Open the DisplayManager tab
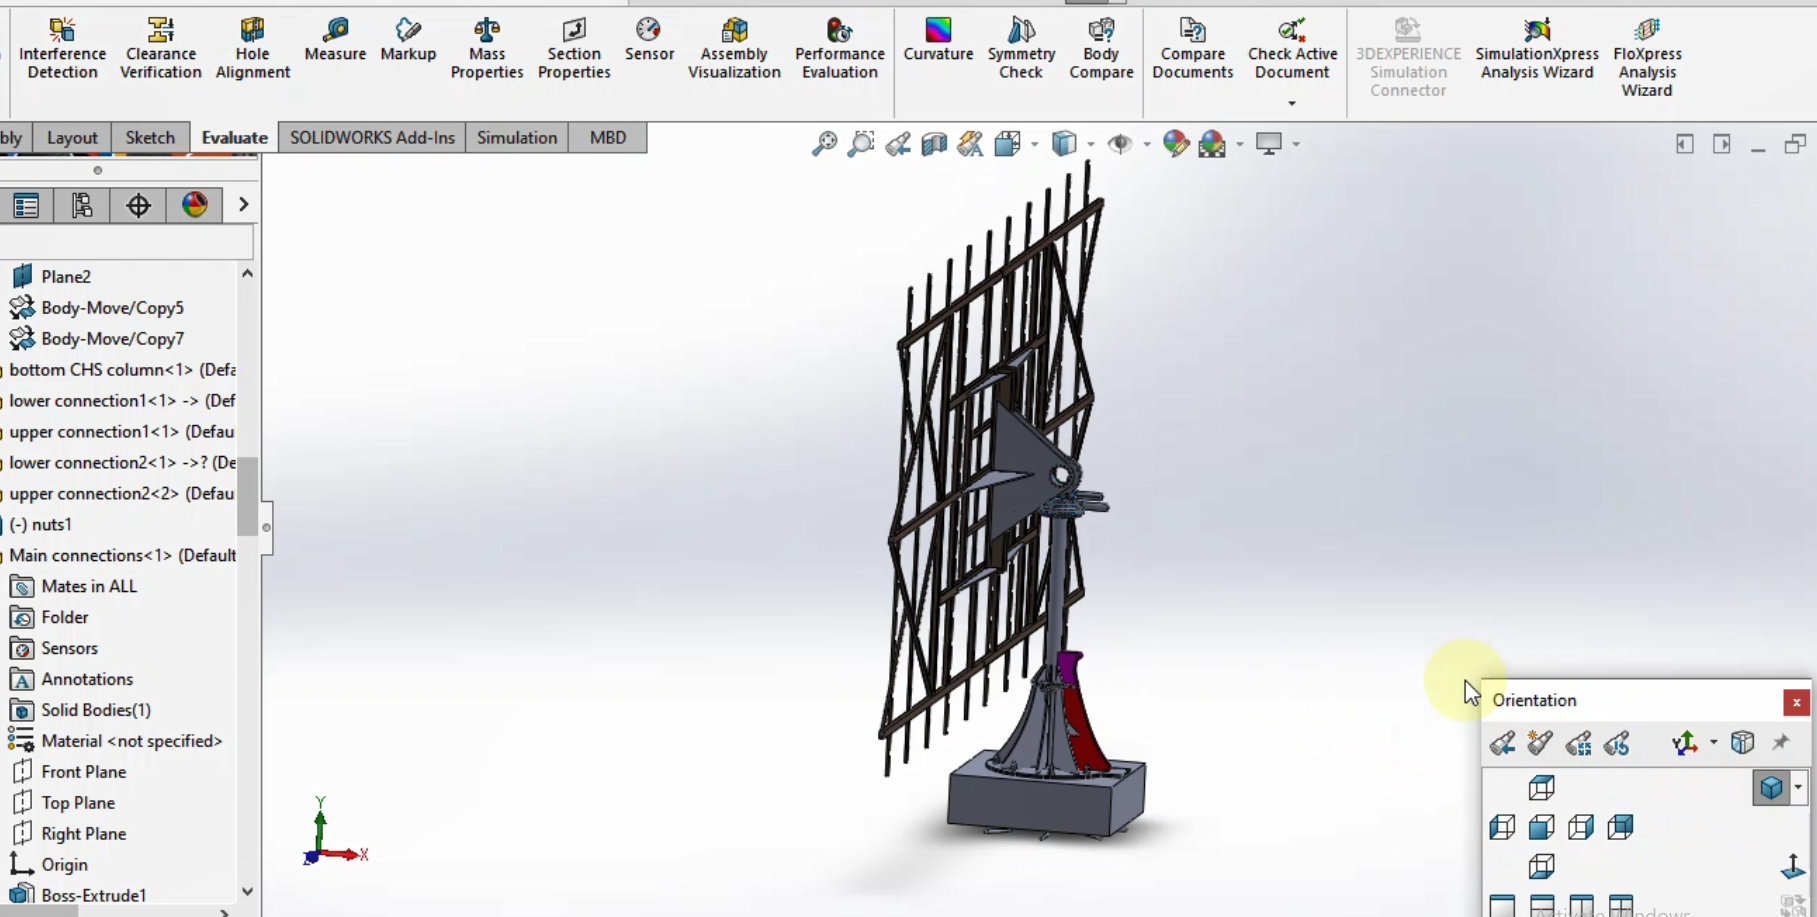 pos(194,205)
